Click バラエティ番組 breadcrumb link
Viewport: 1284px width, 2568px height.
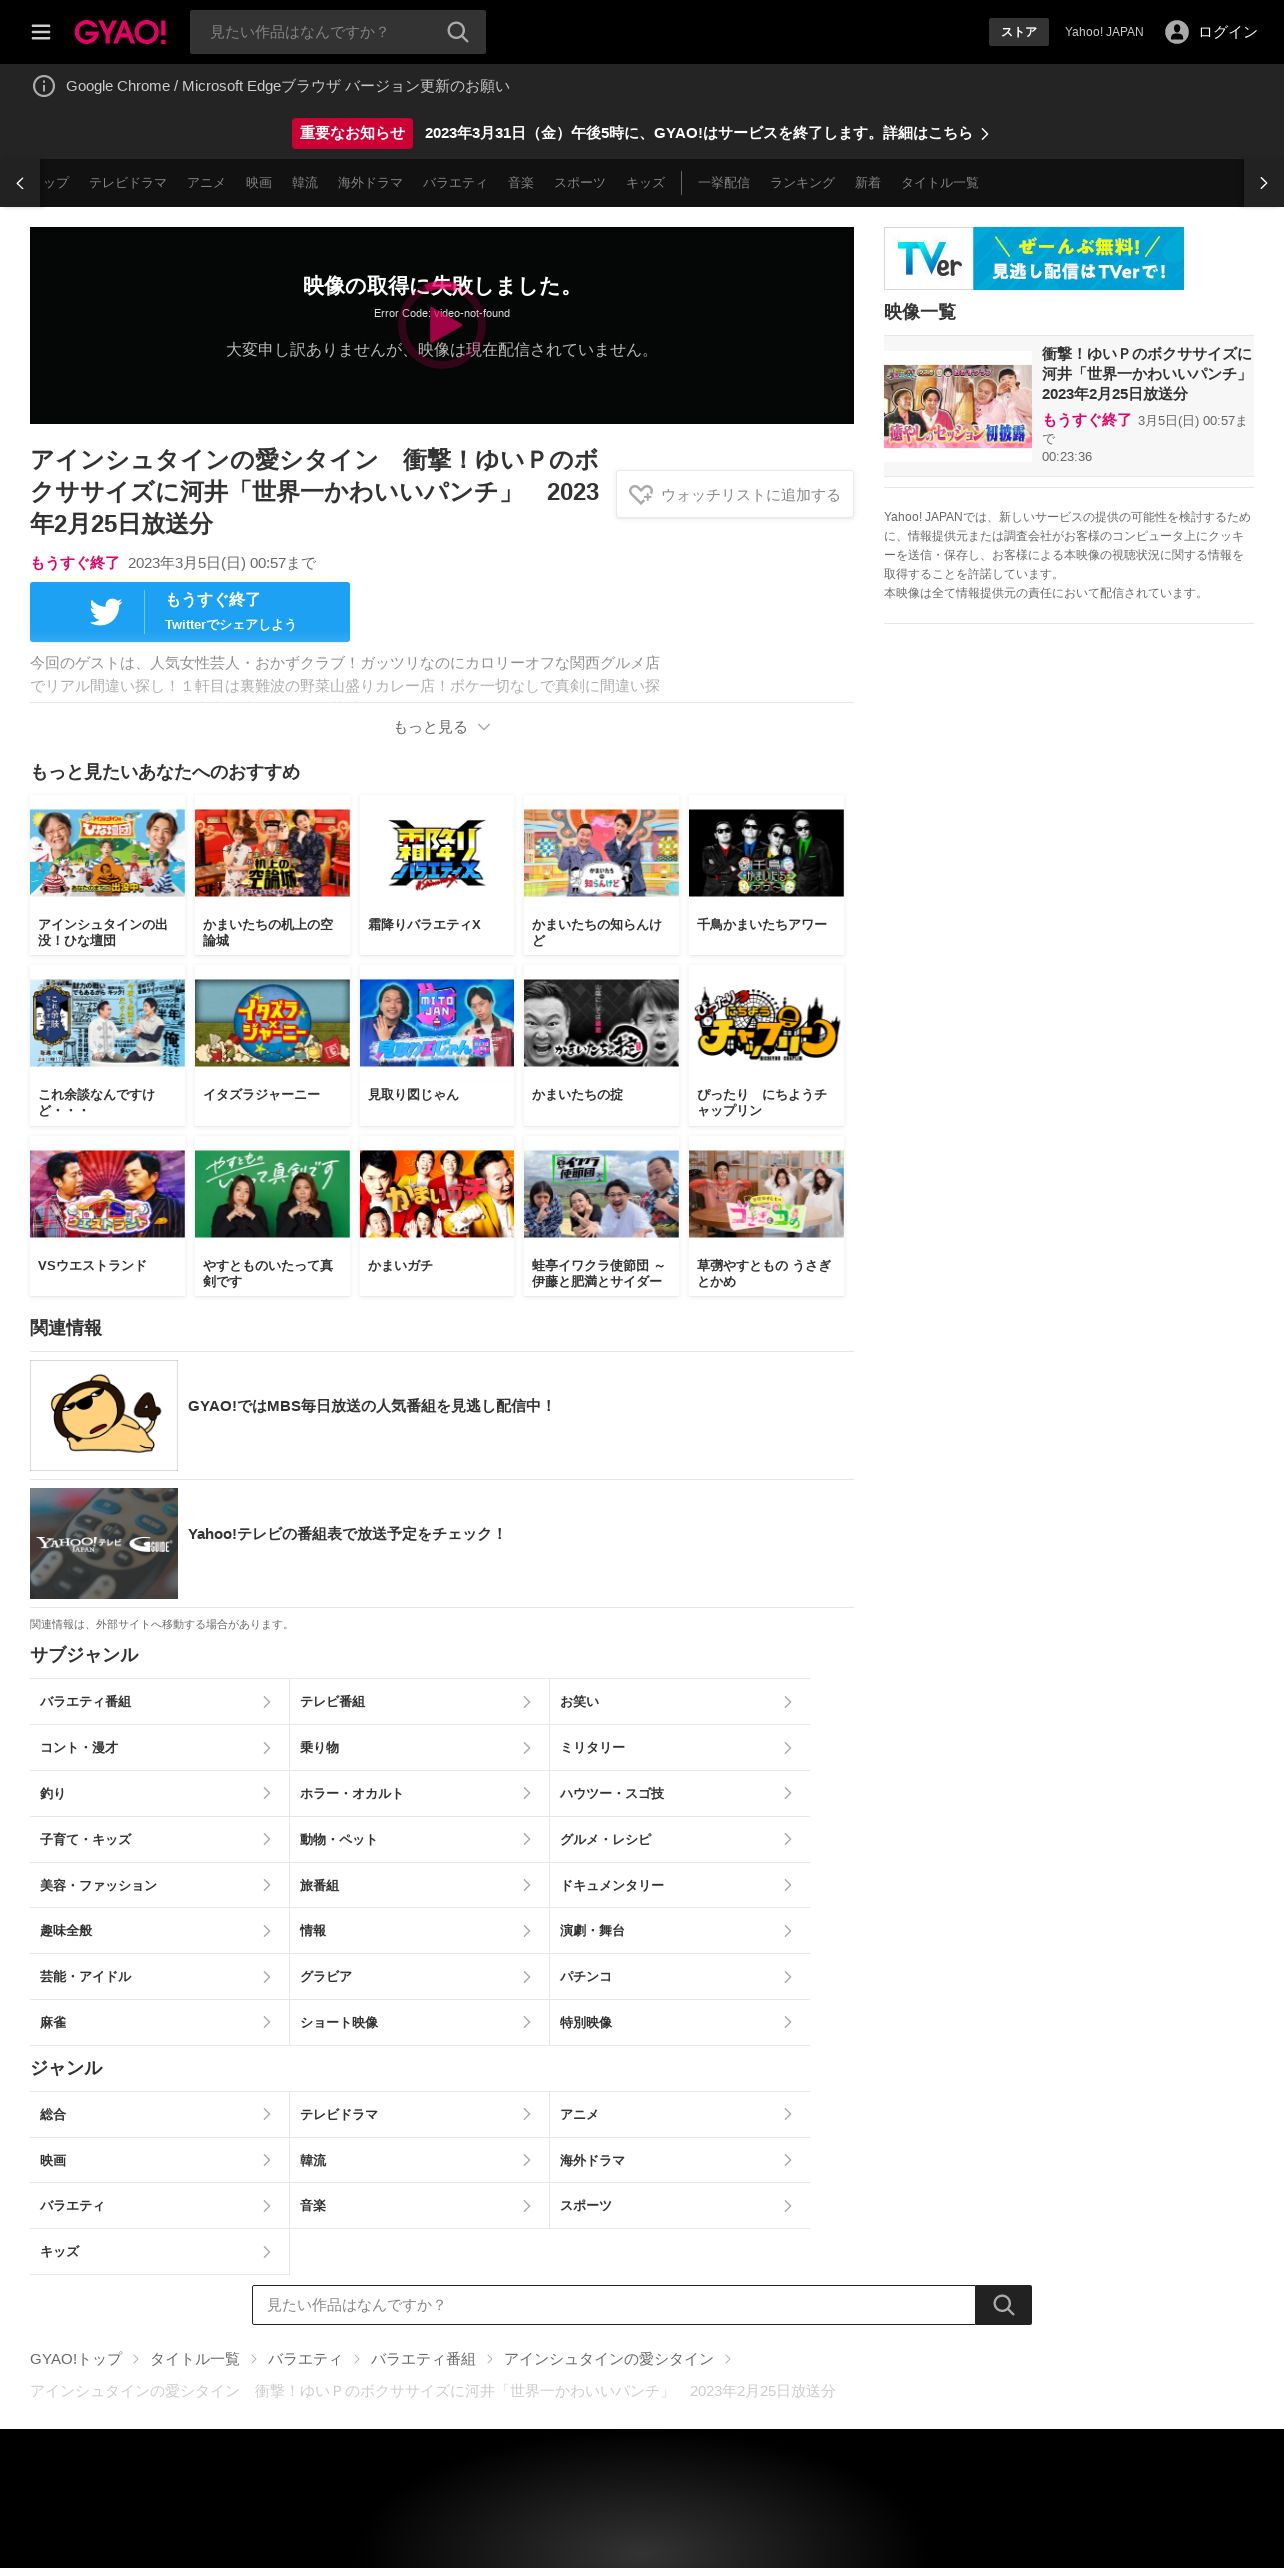[x=423, y=2359]
